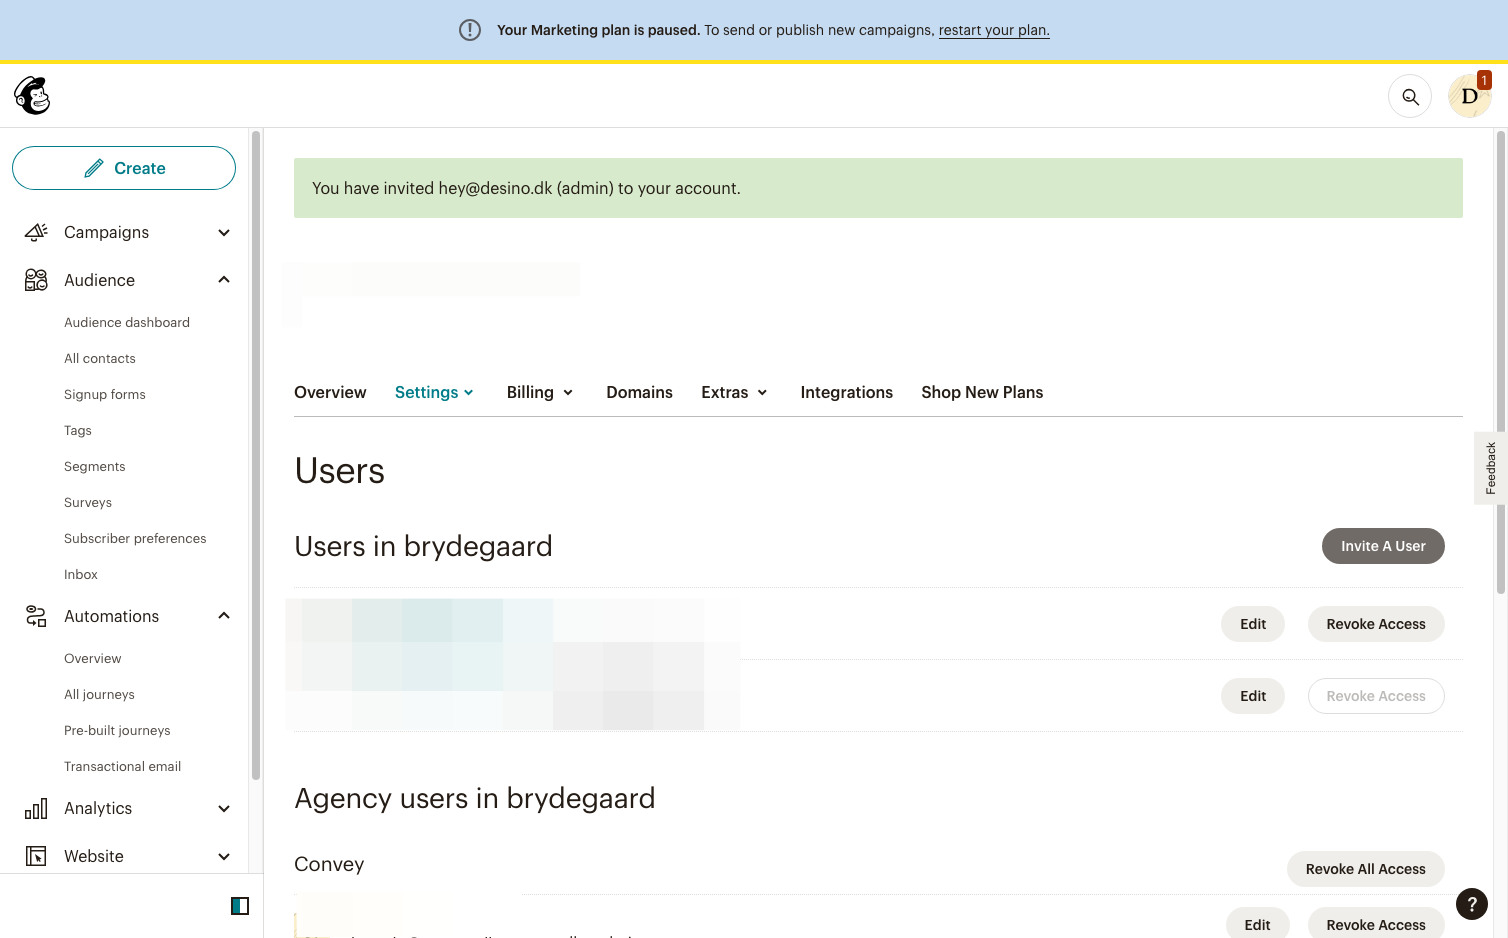The width and height of the screenshot is (1508, 938).
Task: Collapse the sidebar with panel icon
Action: [x=240, y=906]
